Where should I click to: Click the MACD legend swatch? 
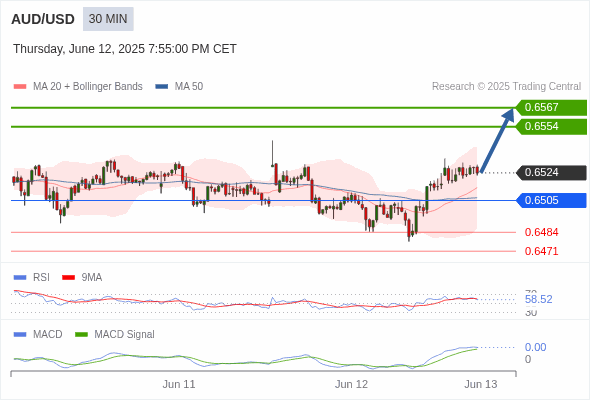click(20, 335)
